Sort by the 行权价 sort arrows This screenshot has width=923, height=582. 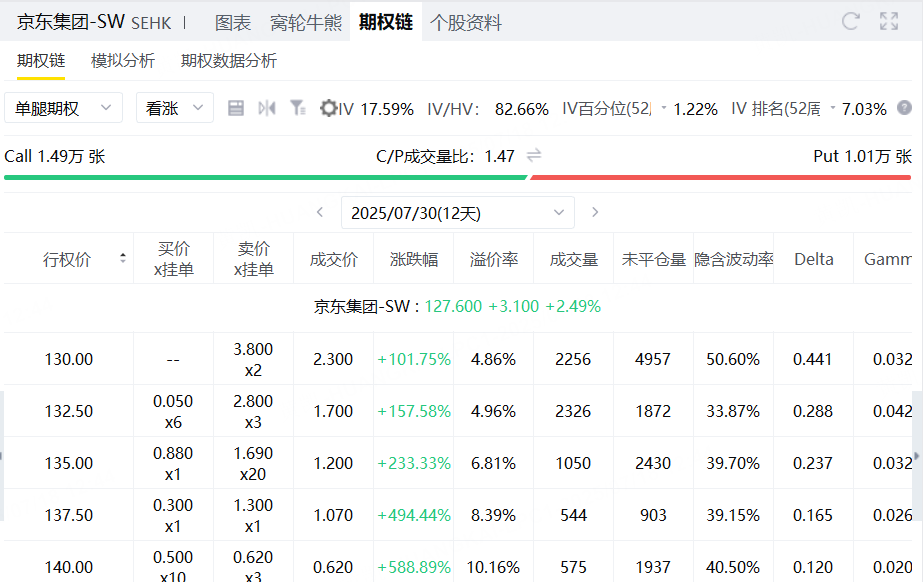tap(122, 258)
